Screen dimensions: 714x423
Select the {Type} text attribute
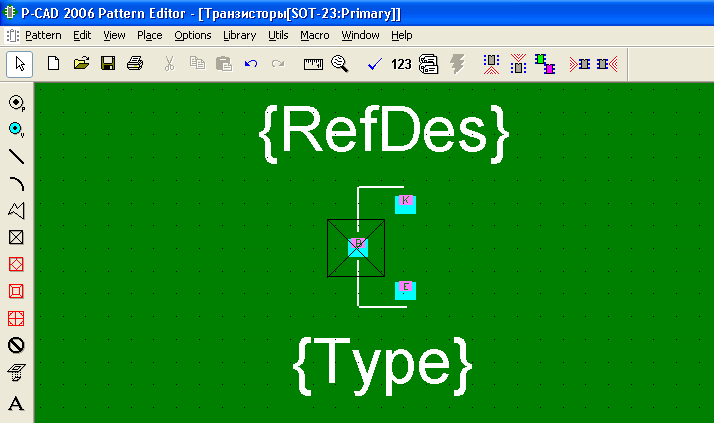coord(382,366)
